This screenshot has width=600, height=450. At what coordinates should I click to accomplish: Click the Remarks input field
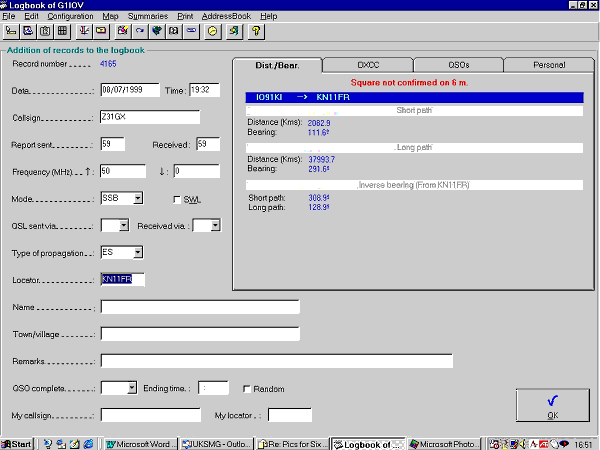coord(277,361)
